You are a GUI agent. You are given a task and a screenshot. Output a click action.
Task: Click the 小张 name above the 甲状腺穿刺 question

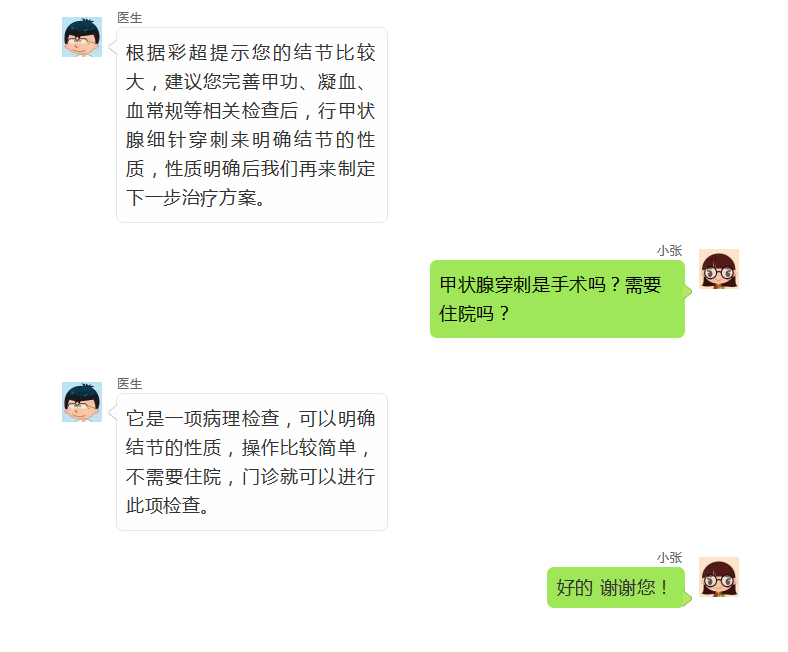click(669, 250)
